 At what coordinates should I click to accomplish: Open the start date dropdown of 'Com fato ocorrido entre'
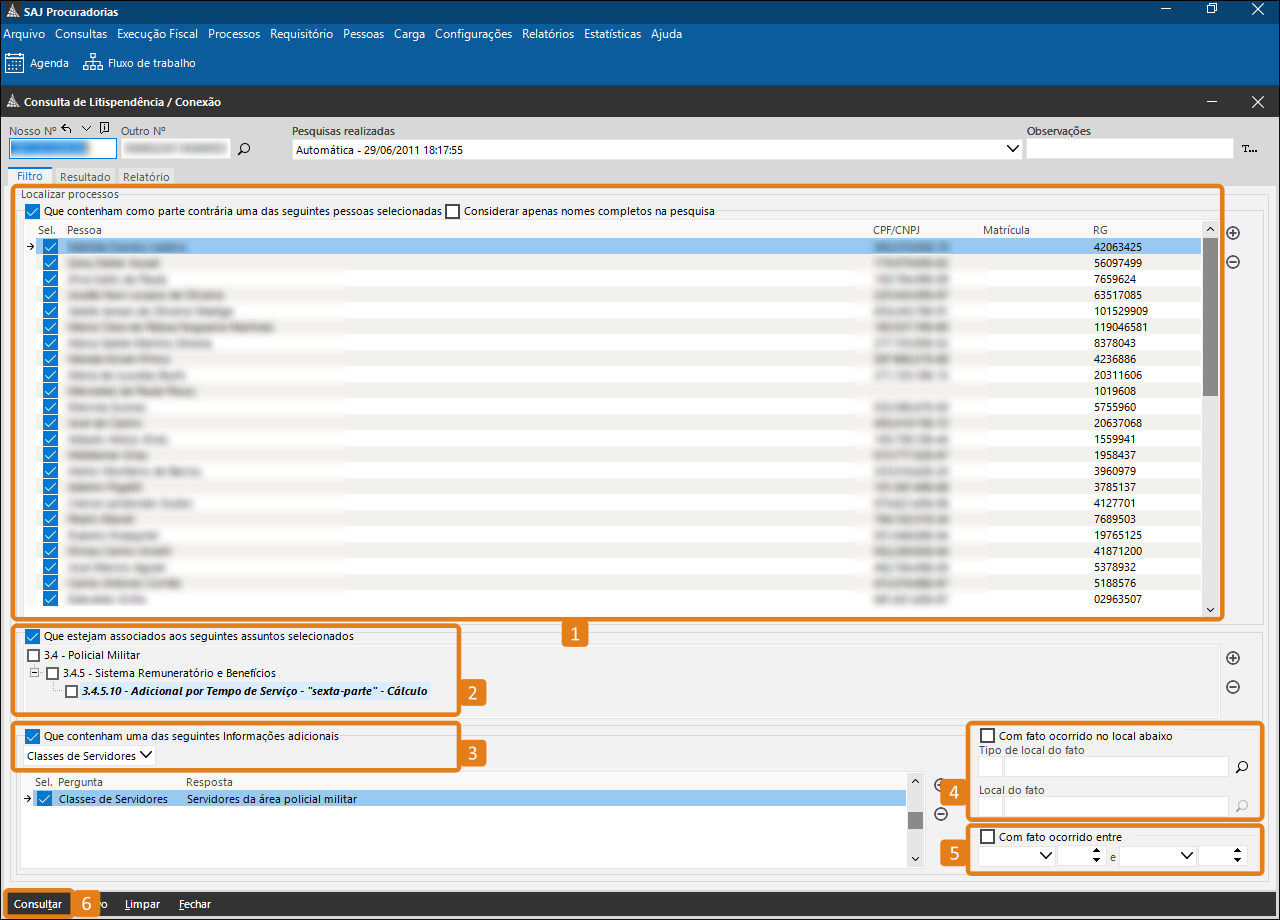(1047, 856)
